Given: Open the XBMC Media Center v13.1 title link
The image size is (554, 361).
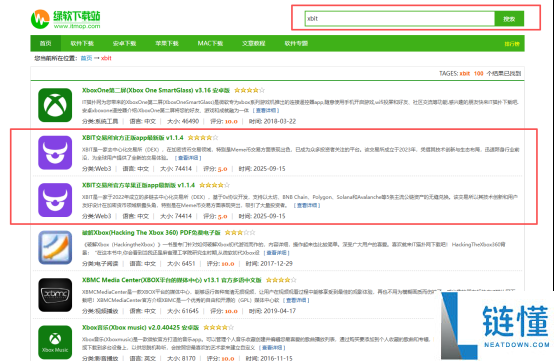Looking at the screenshot, I should pos(172,280).
